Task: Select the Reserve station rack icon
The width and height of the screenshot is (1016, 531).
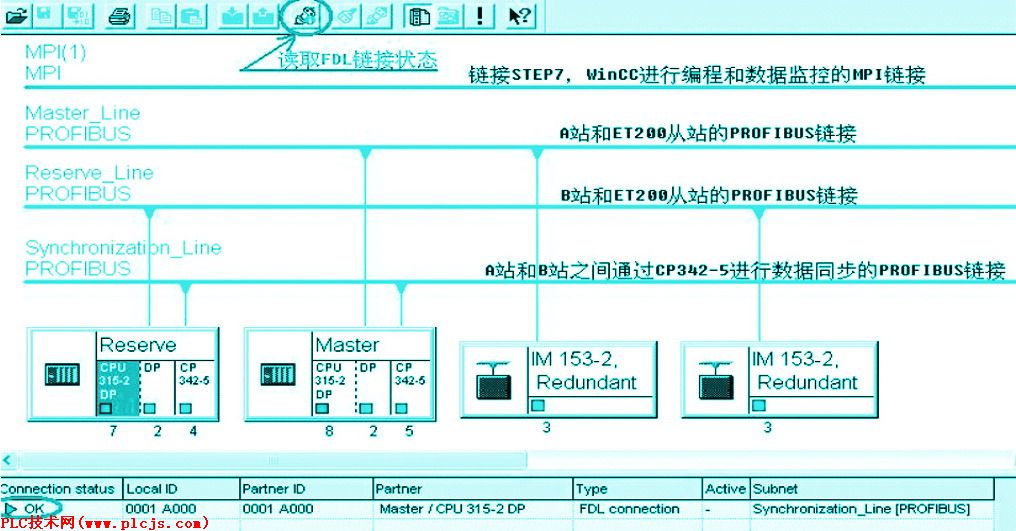Action: [x=62, y=374]
